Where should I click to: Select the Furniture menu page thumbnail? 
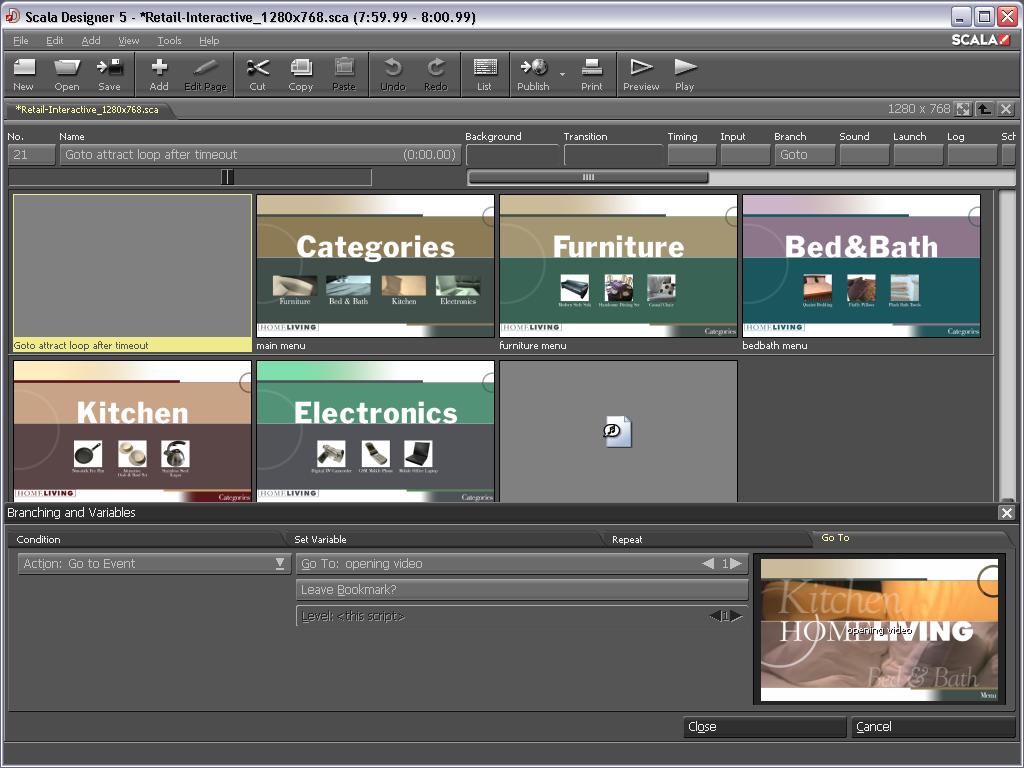pyautogui.click(x=618, y=266)
